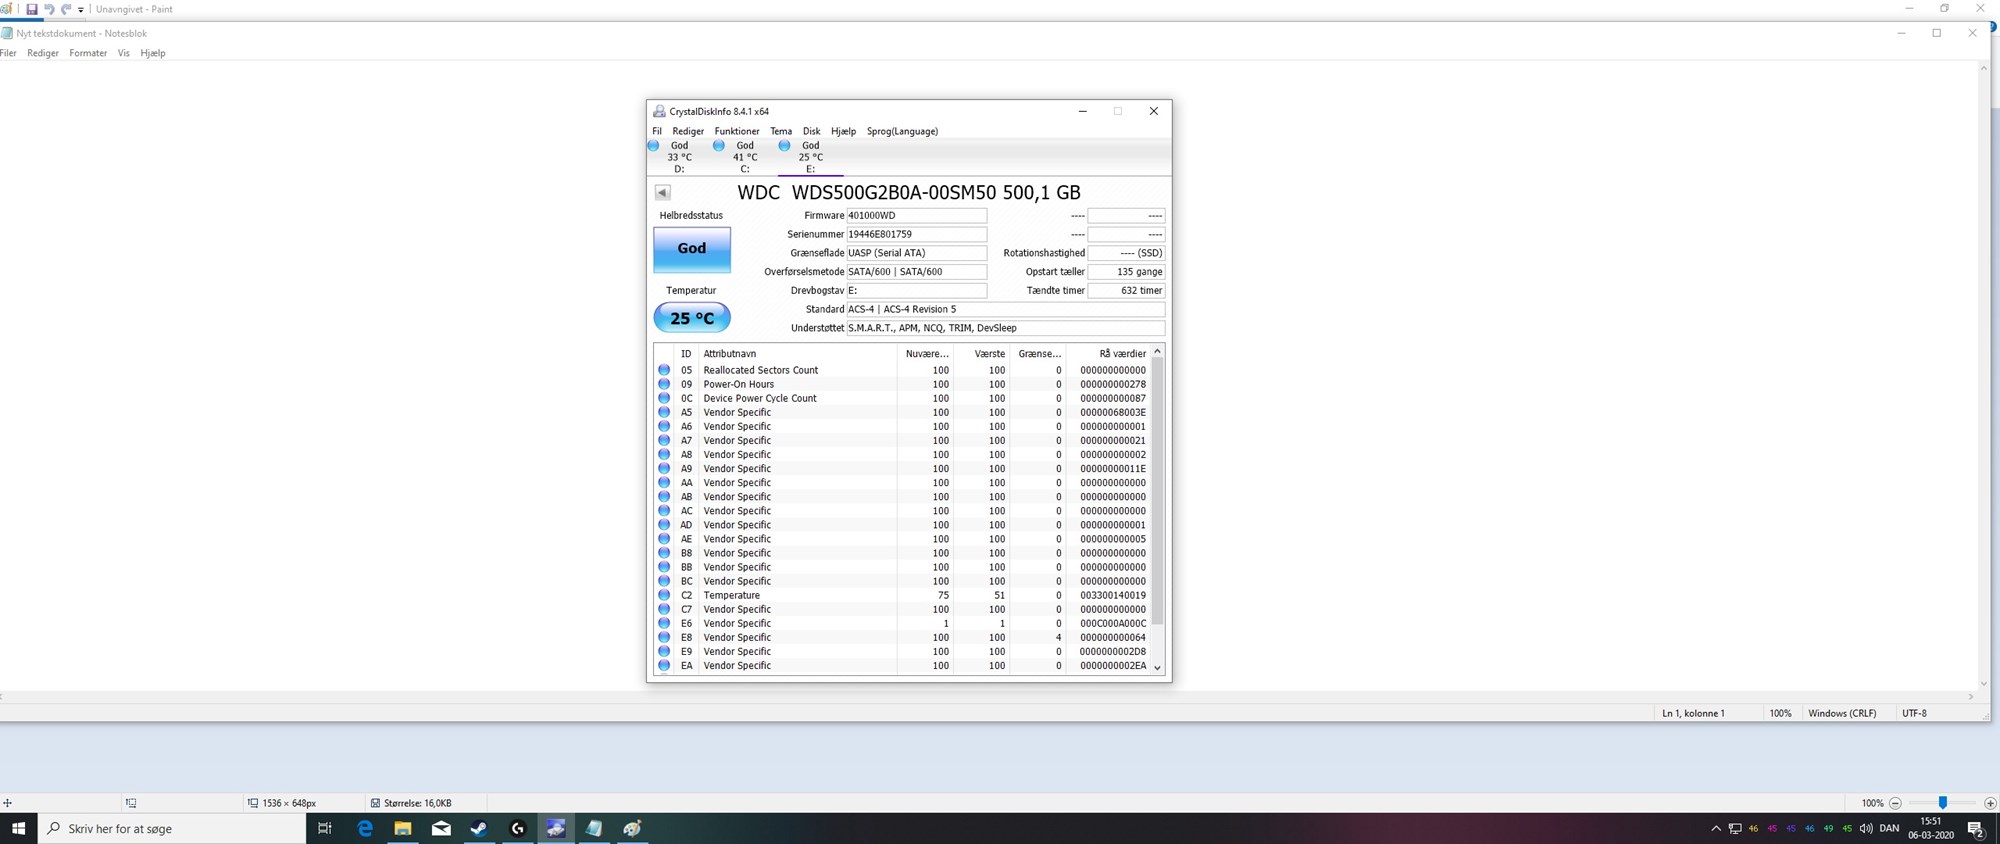This screenshot has width=2000, height=844.
Task: Select the Reallocated Sectors Count row
Action: pyautogui.click(x=760, y=370)
